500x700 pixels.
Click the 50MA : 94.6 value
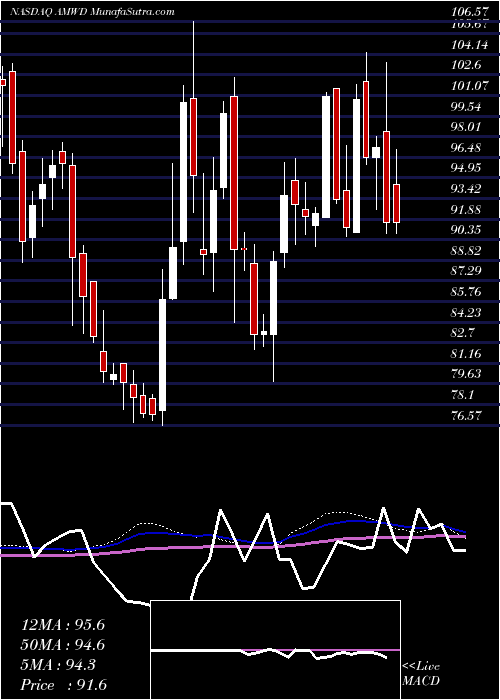tap(63, 645)
